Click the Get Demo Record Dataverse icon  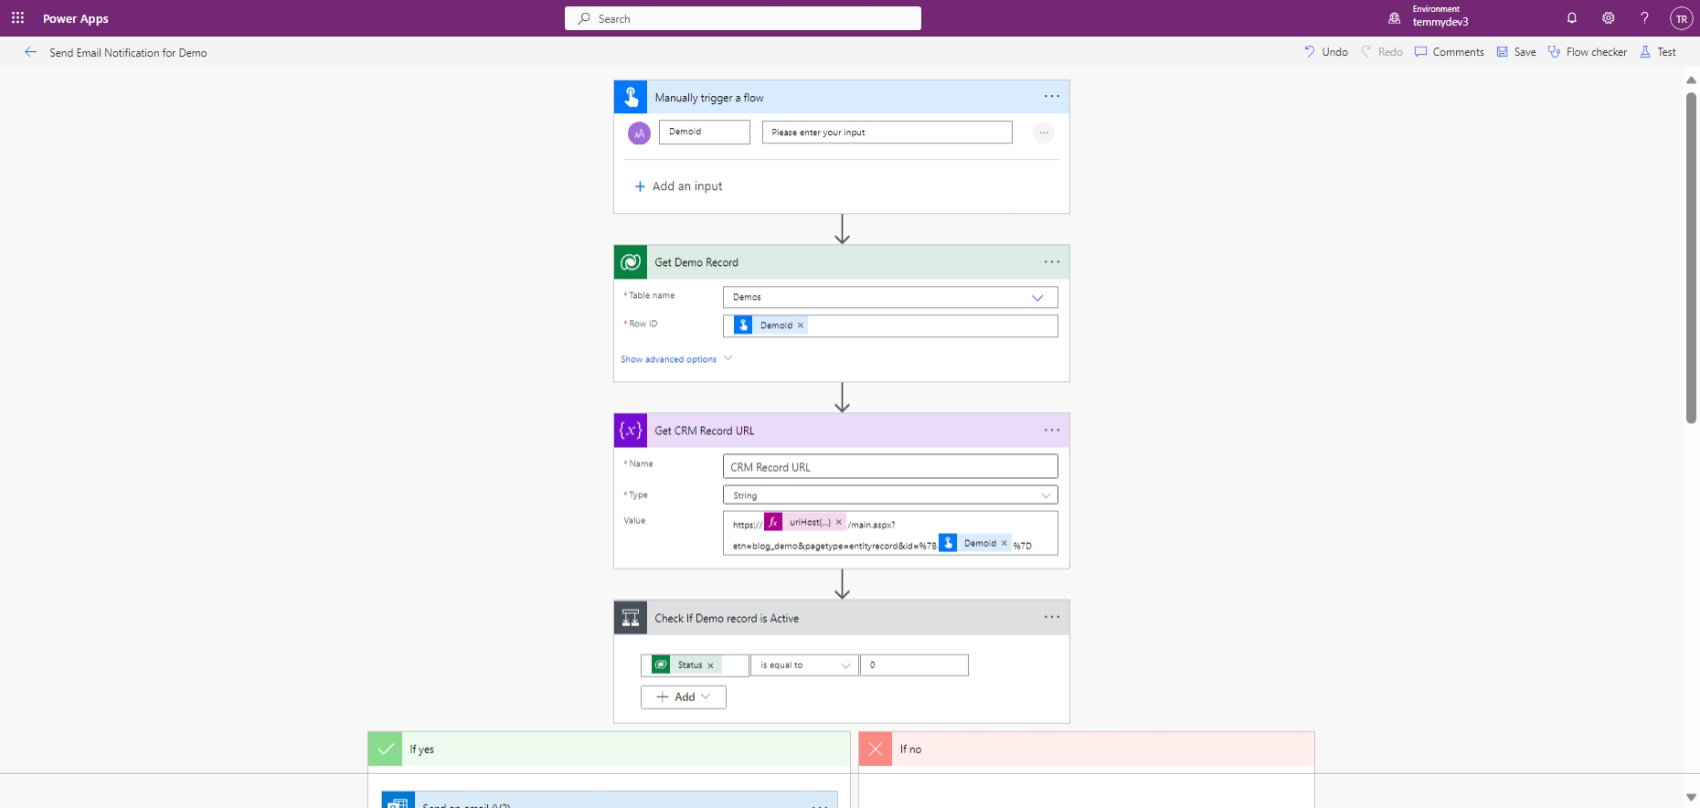click(631, 262)
